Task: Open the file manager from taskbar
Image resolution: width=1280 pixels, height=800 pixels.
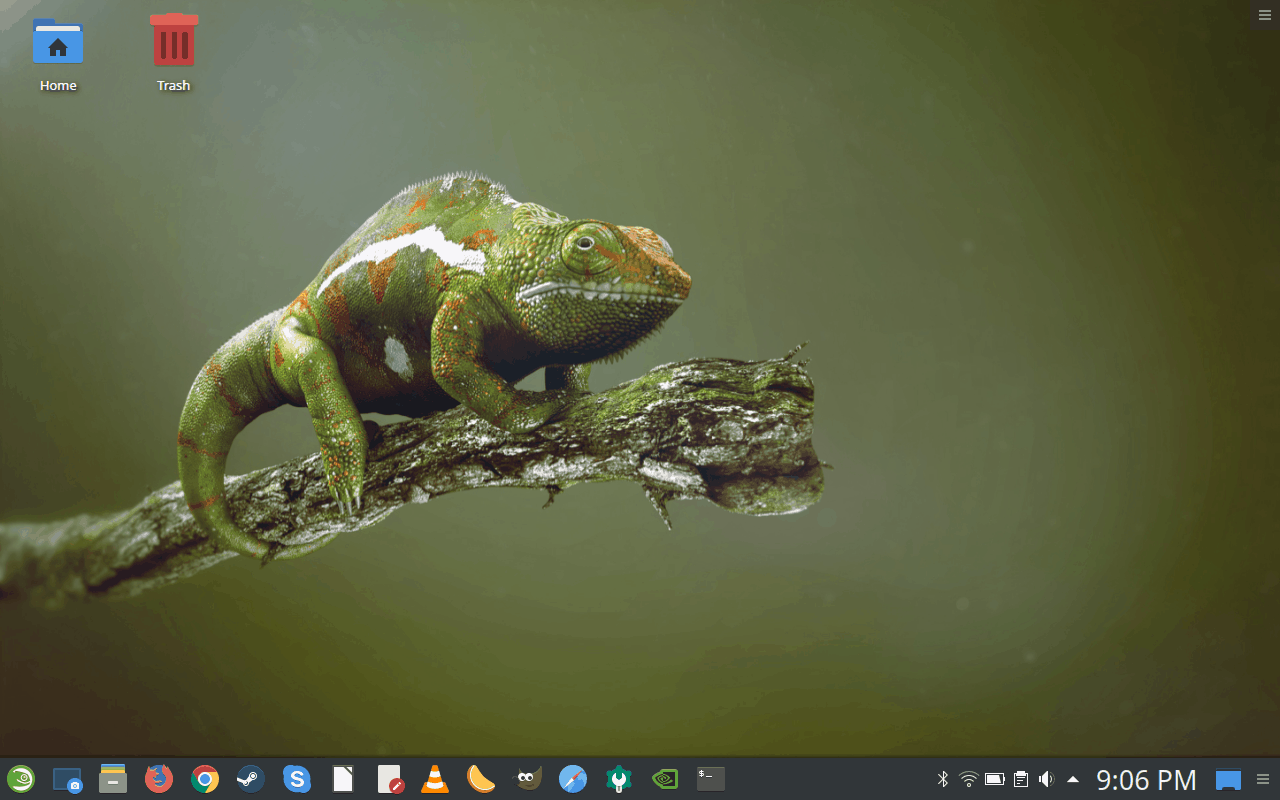Action: [x=113, y=779]
